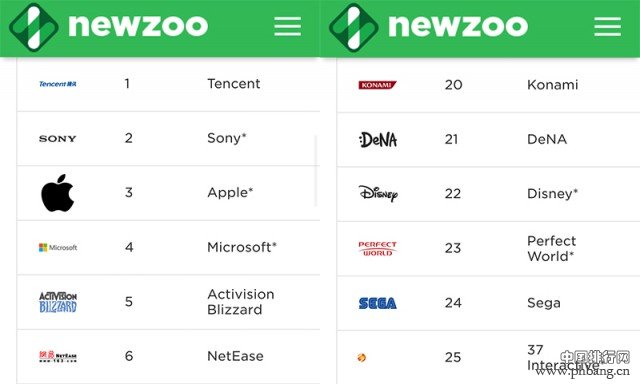Viewport: 640px width, 384px height.
Task: Click the Sony logo icon
Action: (x=58, y=138)
